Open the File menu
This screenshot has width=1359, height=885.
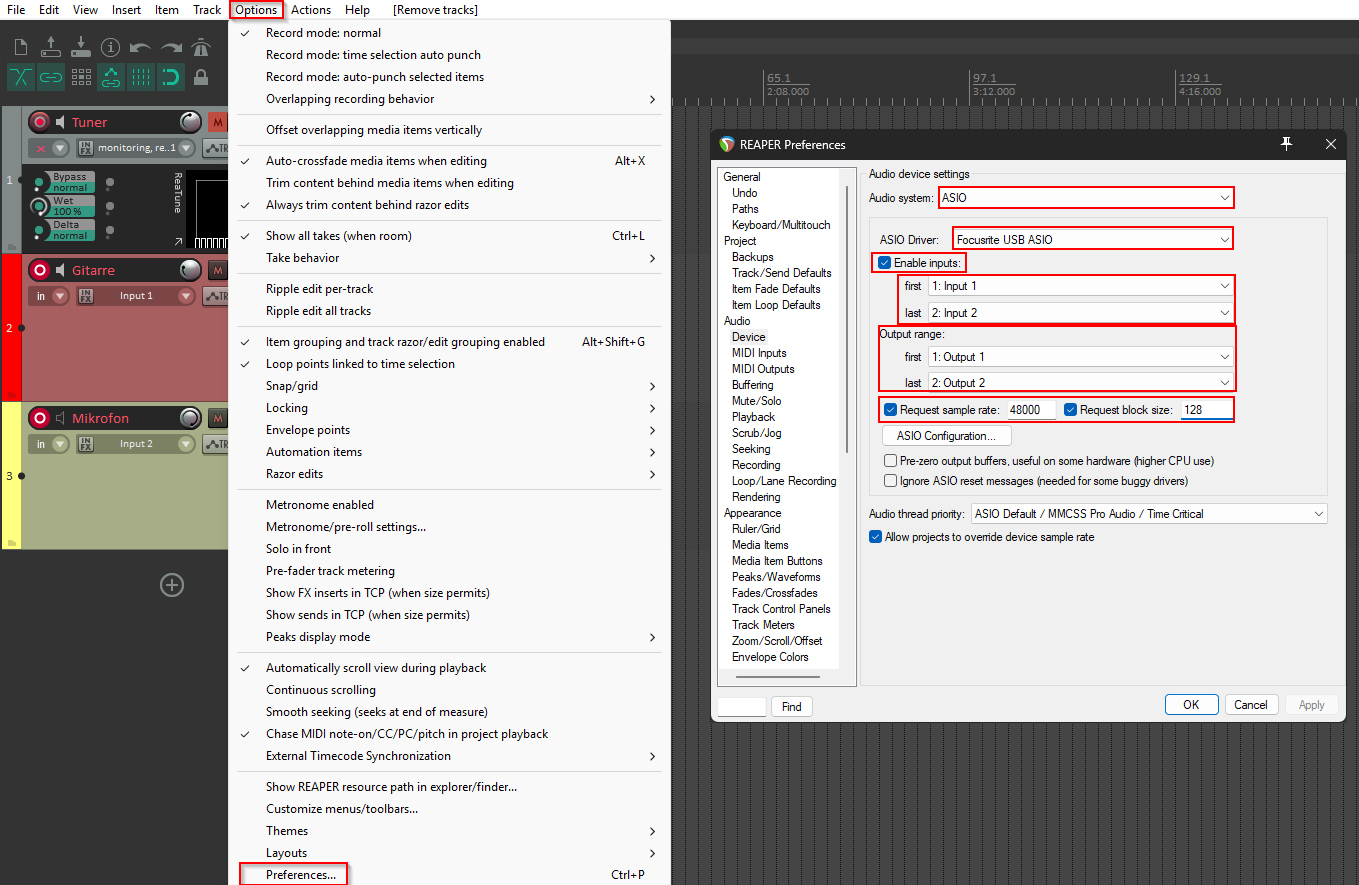(16, 10)
